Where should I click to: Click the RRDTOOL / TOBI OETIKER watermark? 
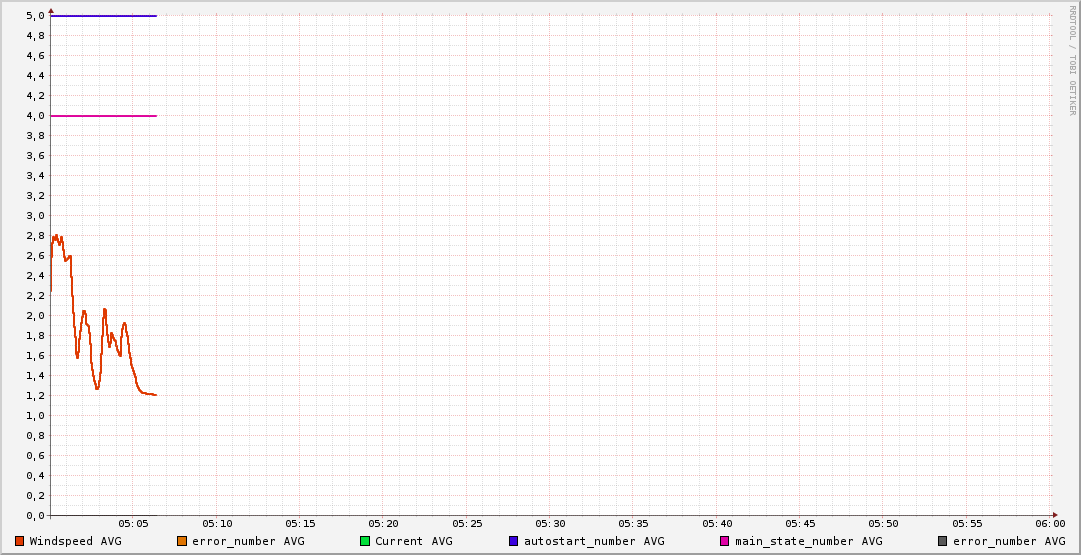(1072, 60)
